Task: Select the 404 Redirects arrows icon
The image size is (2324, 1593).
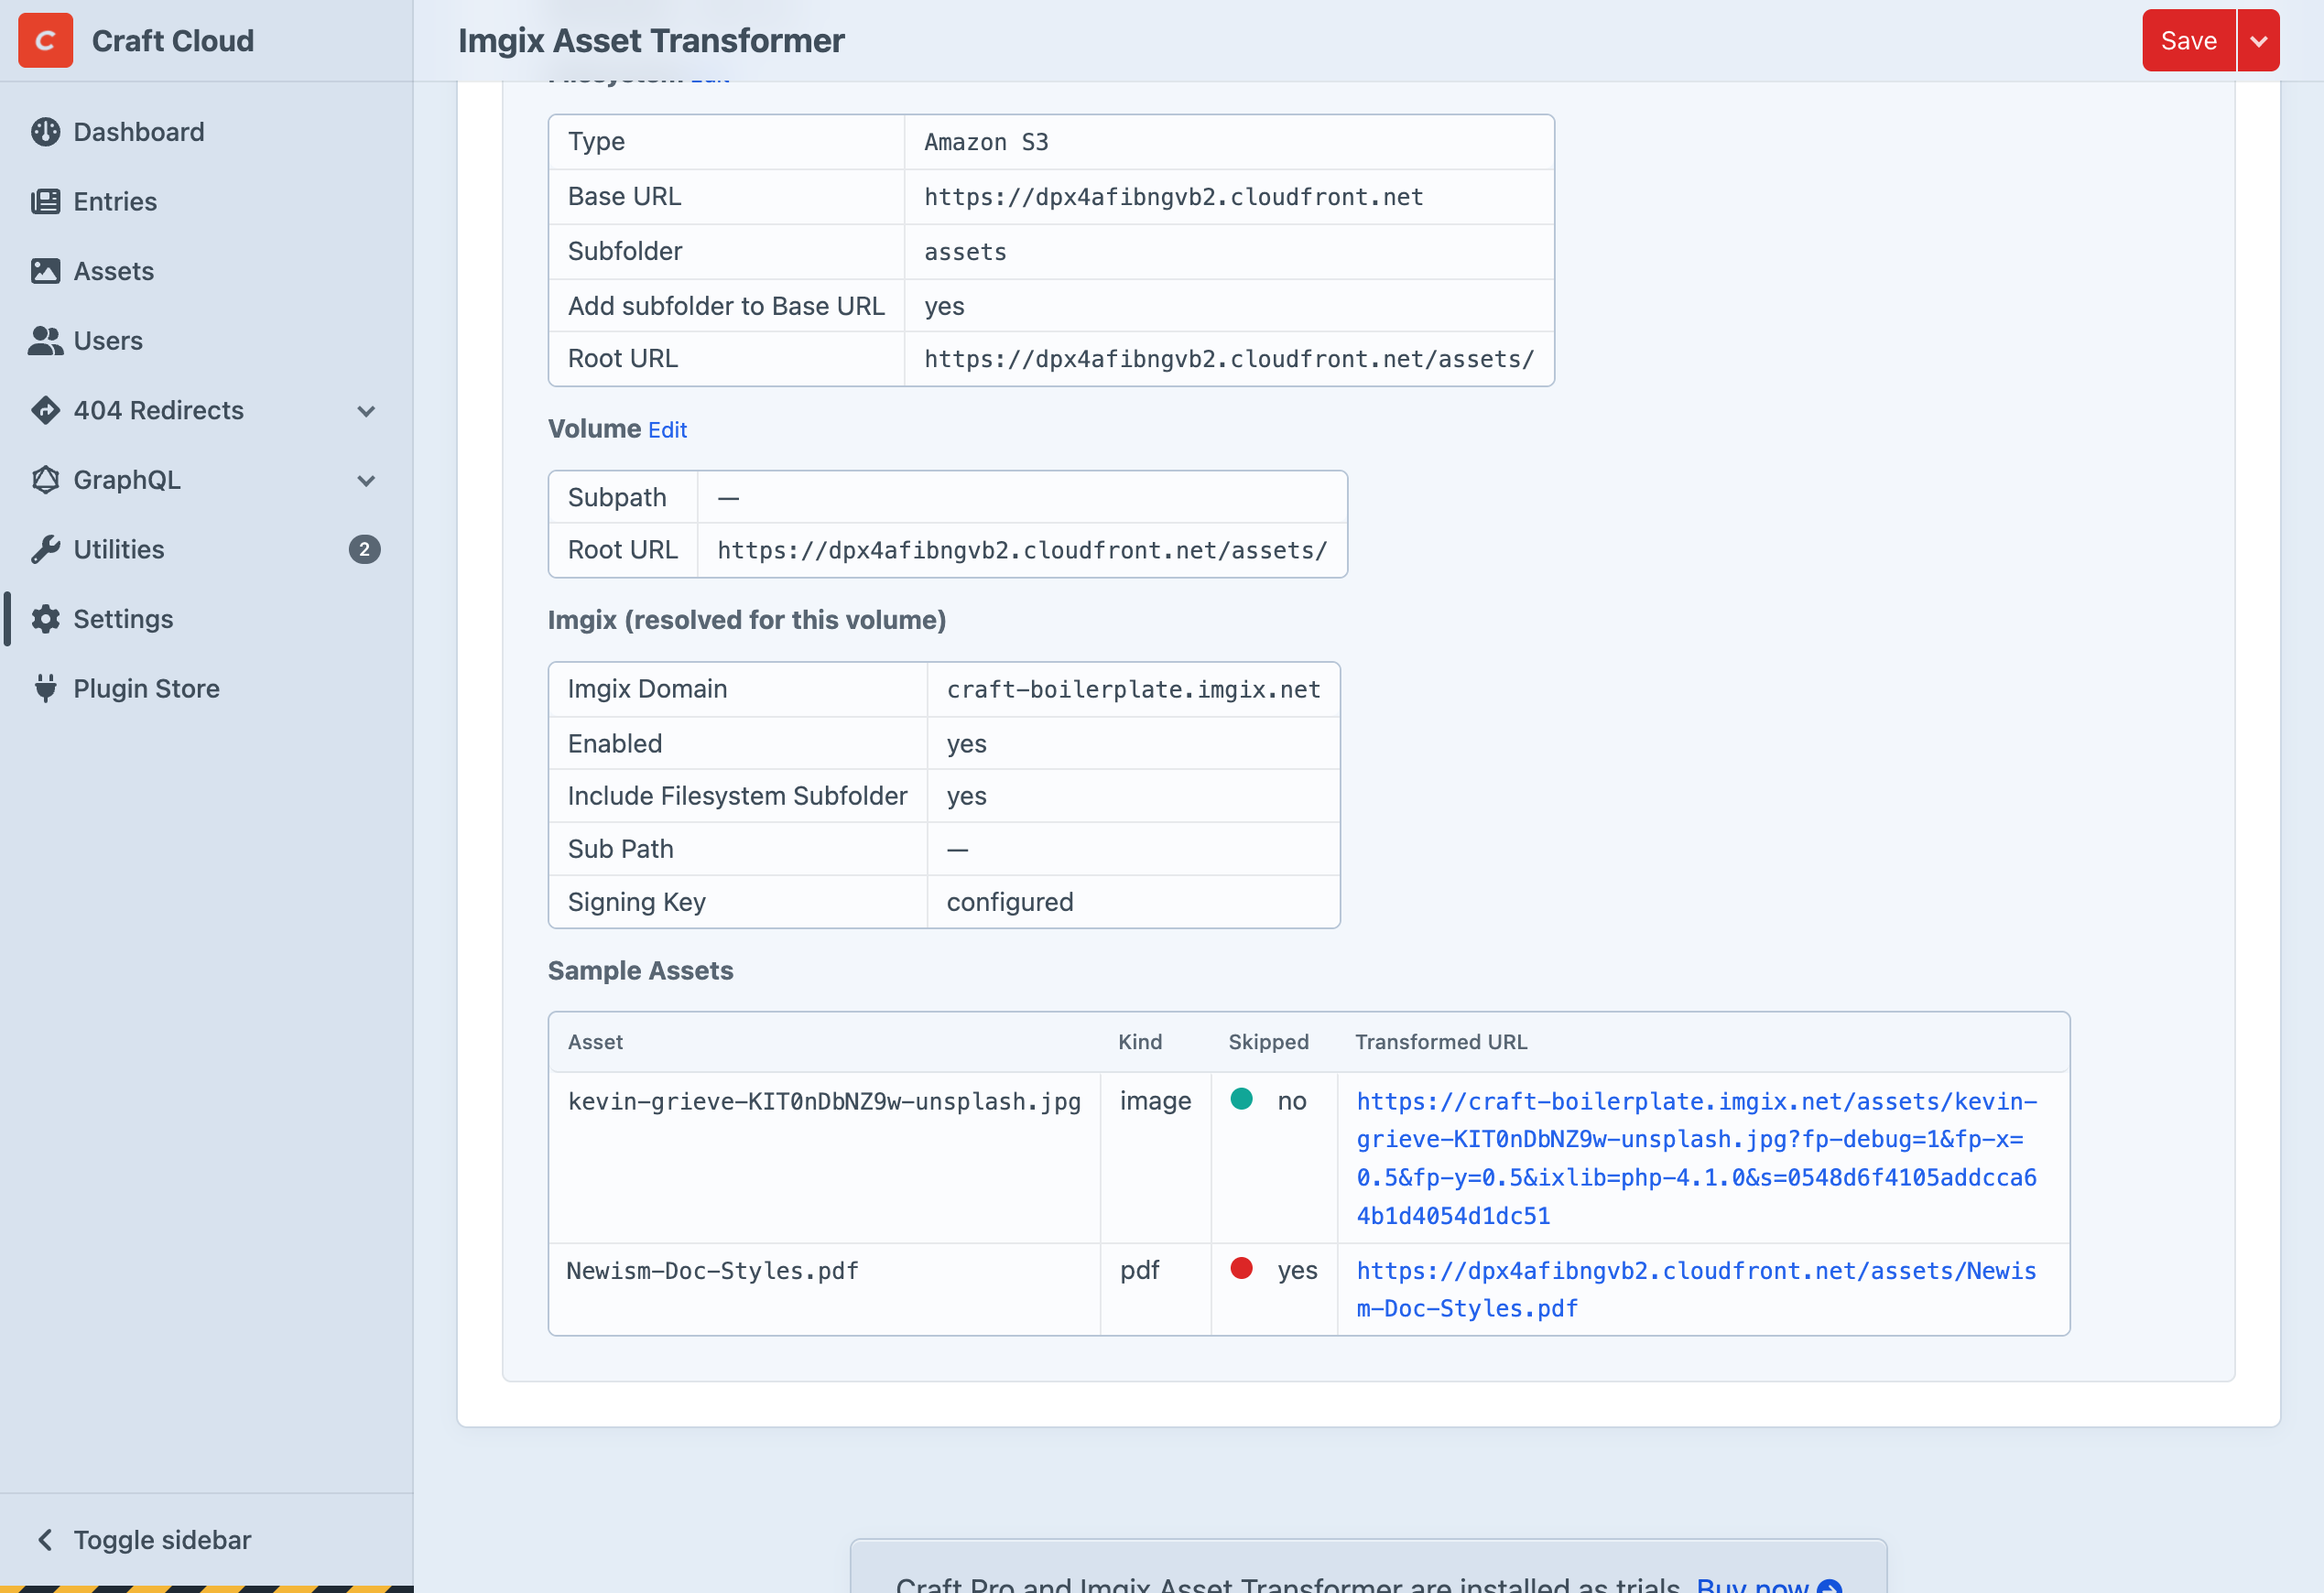Action: 46,410
